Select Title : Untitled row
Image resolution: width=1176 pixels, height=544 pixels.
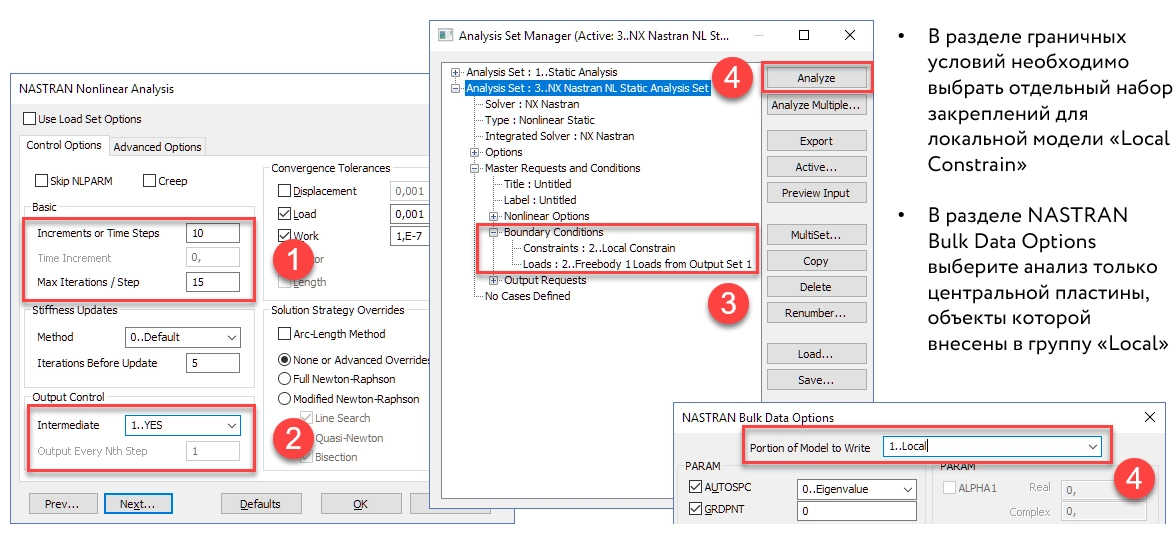click(537, 184)
